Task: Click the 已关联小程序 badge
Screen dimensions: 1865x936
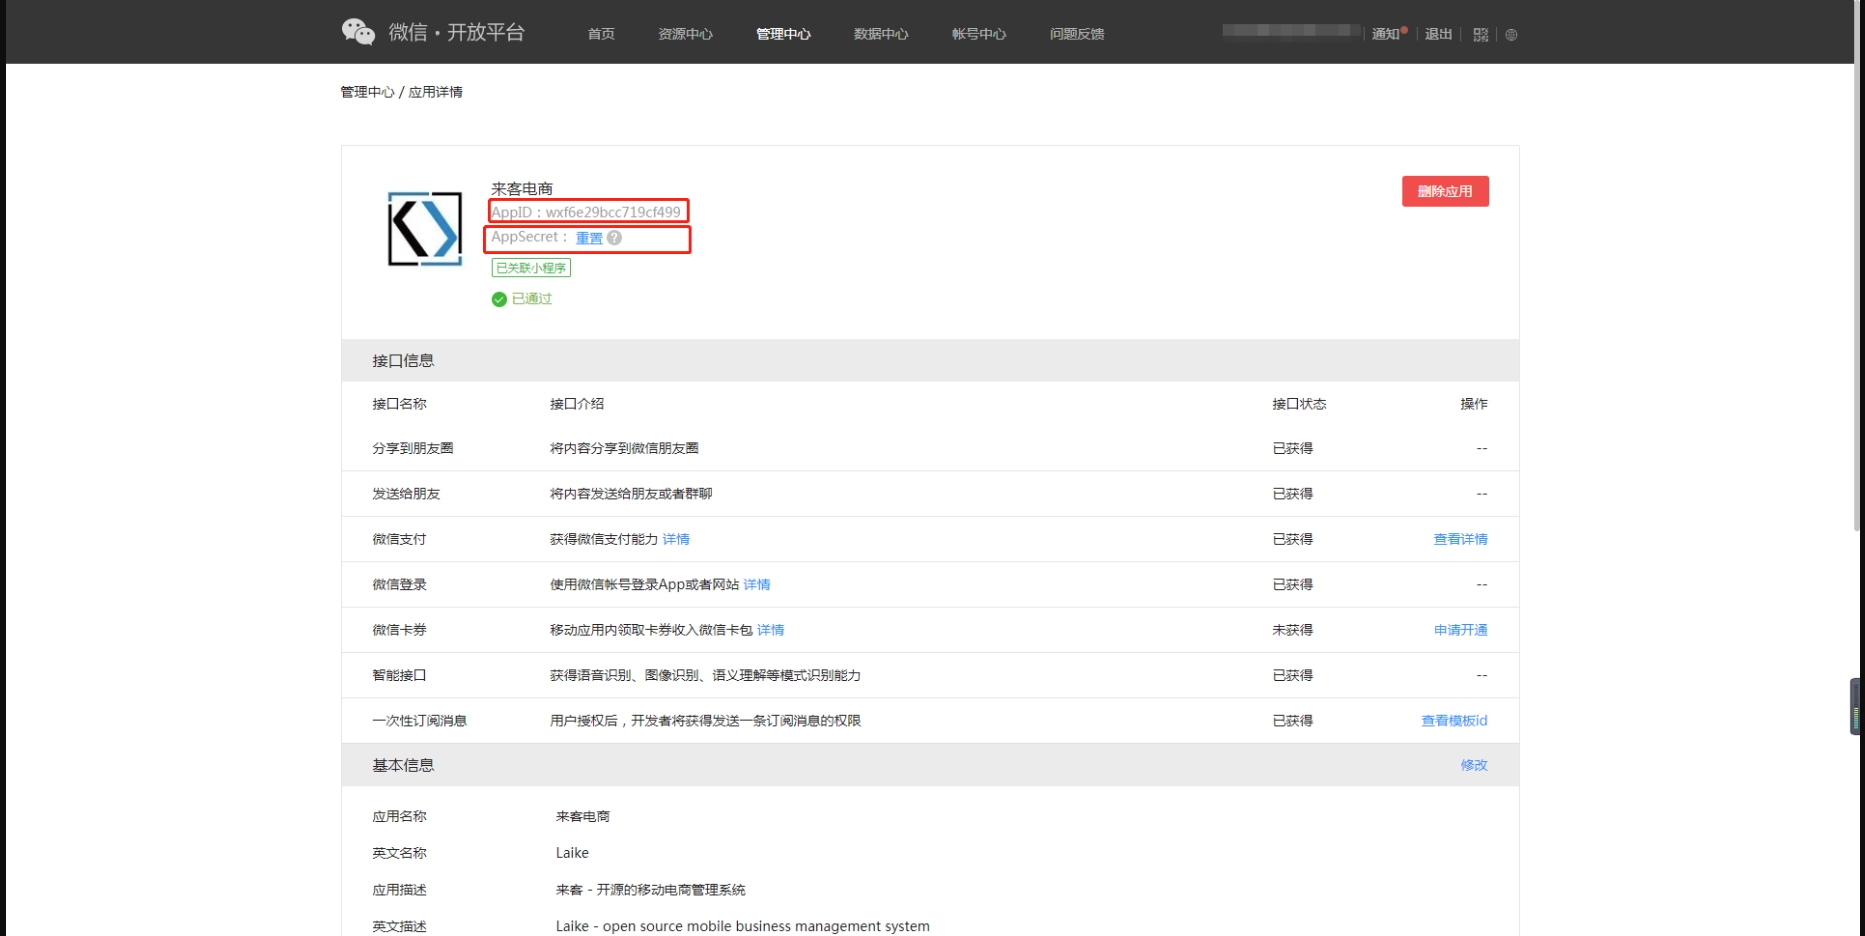Action: click(531, 268)
